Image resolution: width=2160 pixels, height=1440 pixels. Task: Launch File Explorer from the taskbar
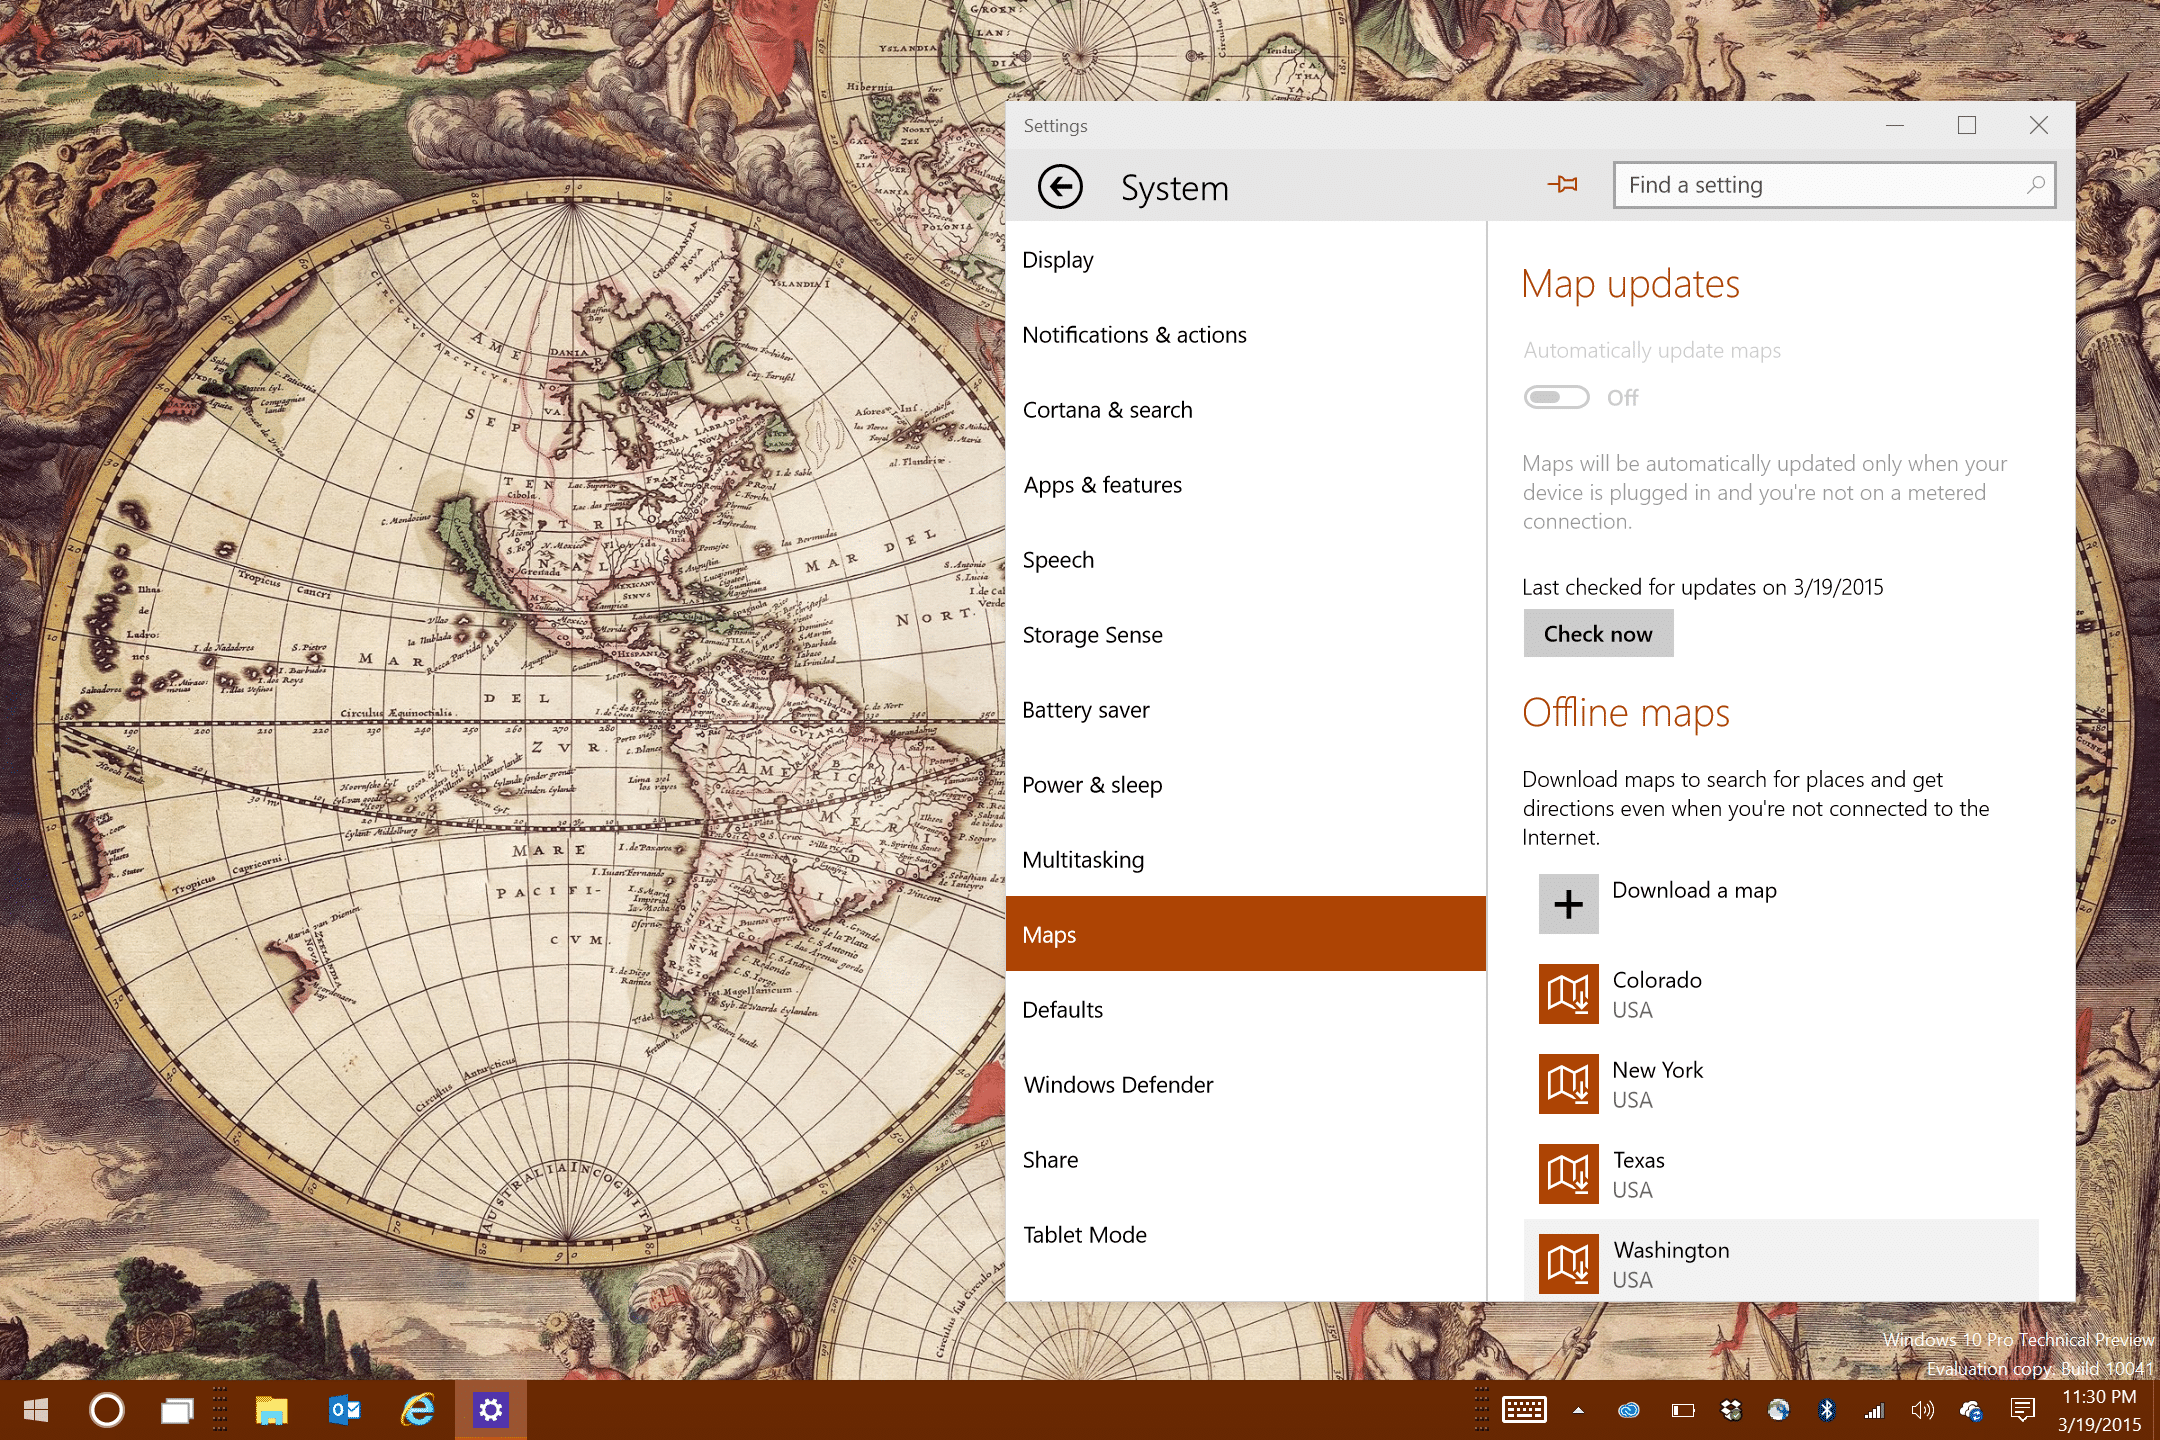pos(271,1410)
